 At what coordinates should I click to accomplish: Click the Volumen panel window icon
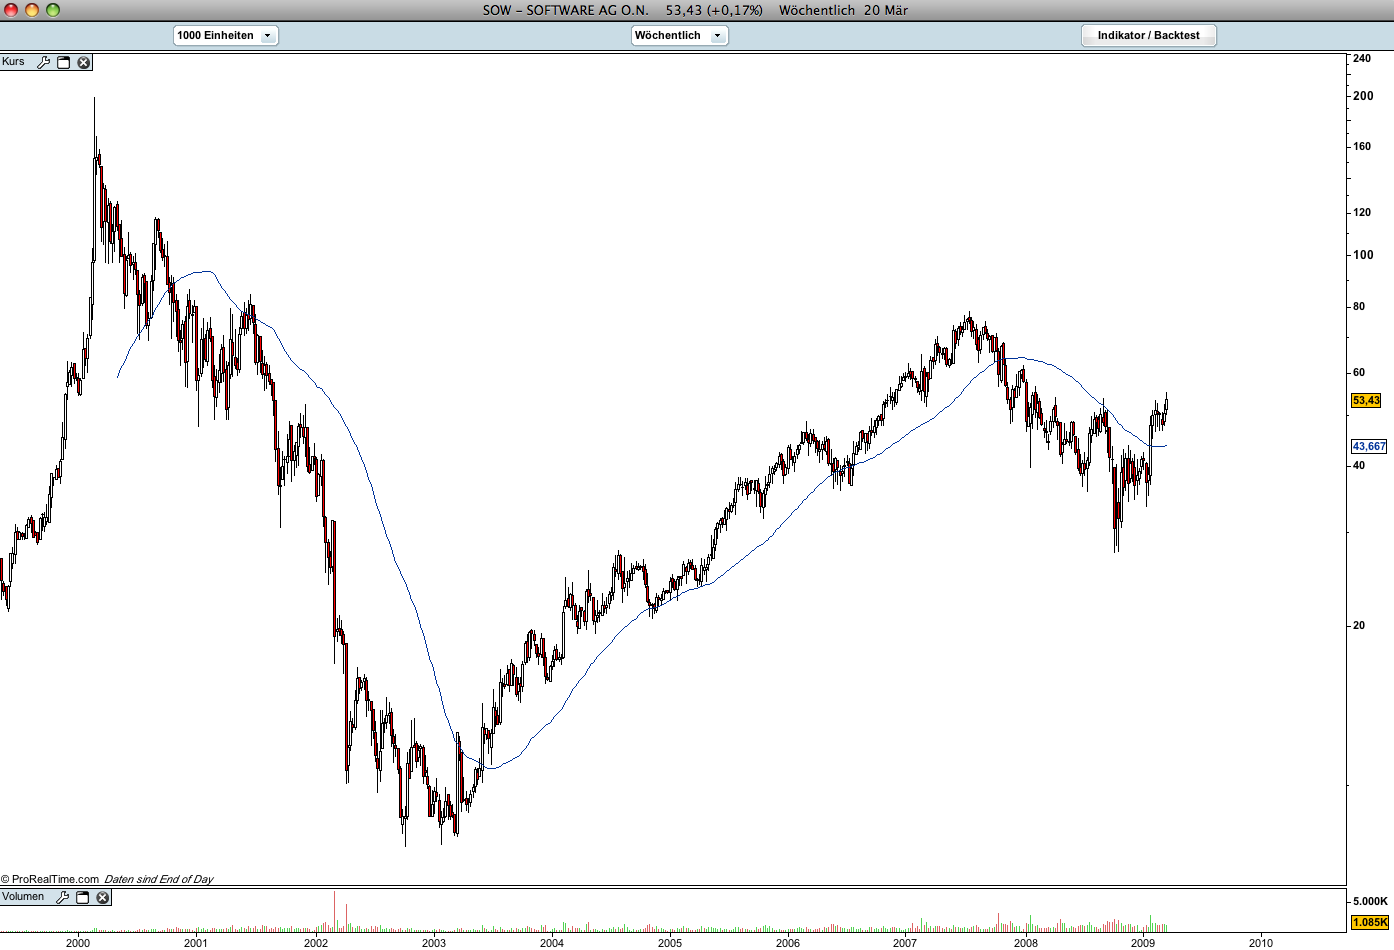click(x=83, y=897)
